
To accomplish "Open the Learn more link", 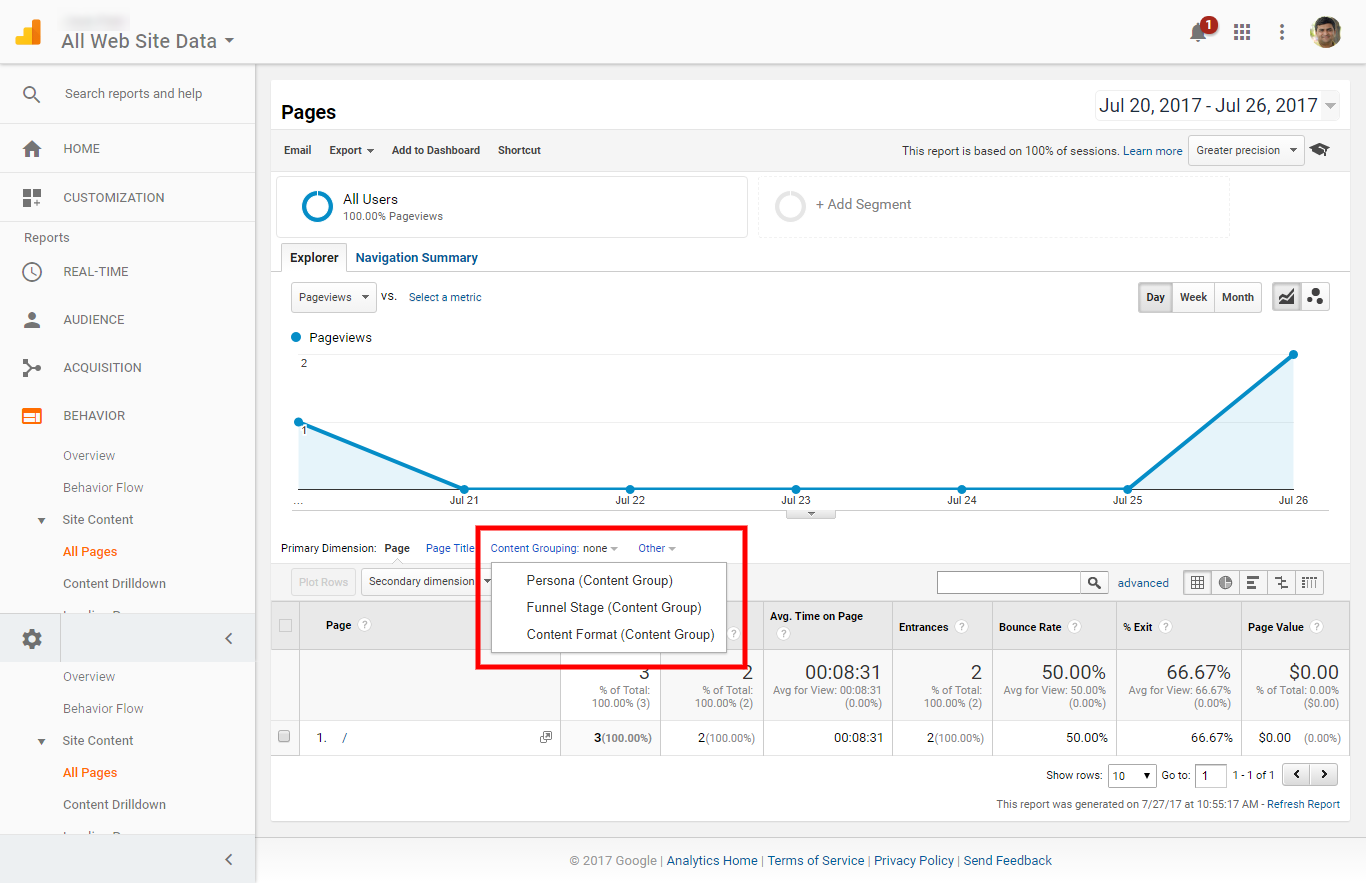I will 1152,151.
